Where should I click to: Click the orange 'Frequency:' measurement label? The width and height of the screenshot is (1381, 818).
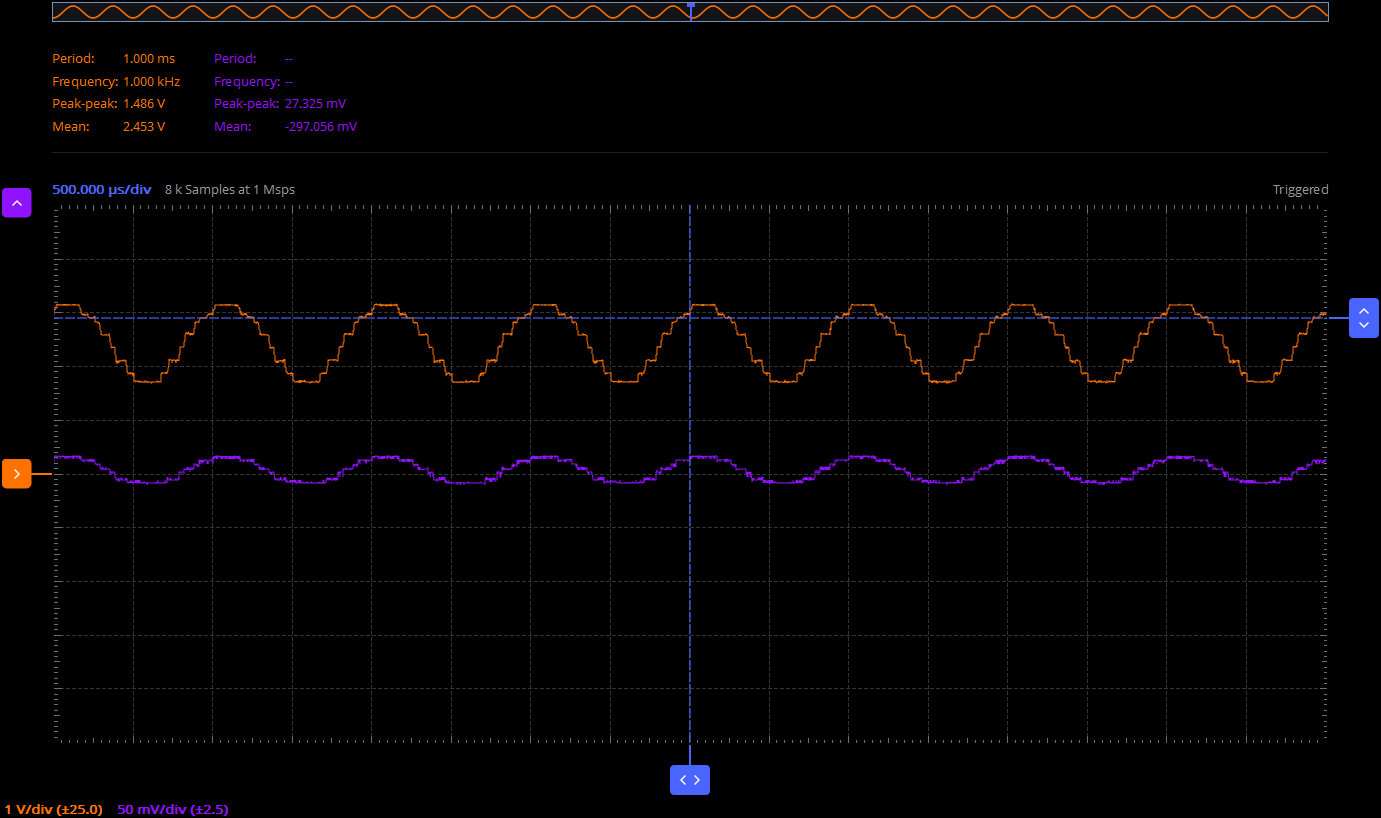[x=85, y=82]
